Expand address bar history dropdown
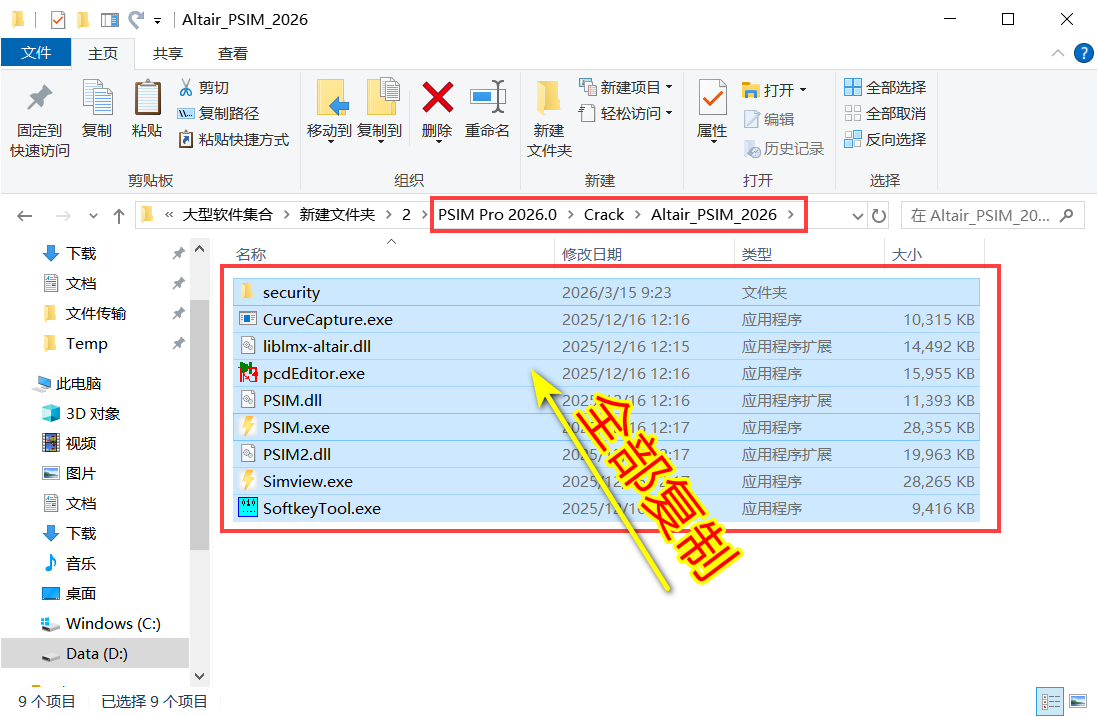 857,216
